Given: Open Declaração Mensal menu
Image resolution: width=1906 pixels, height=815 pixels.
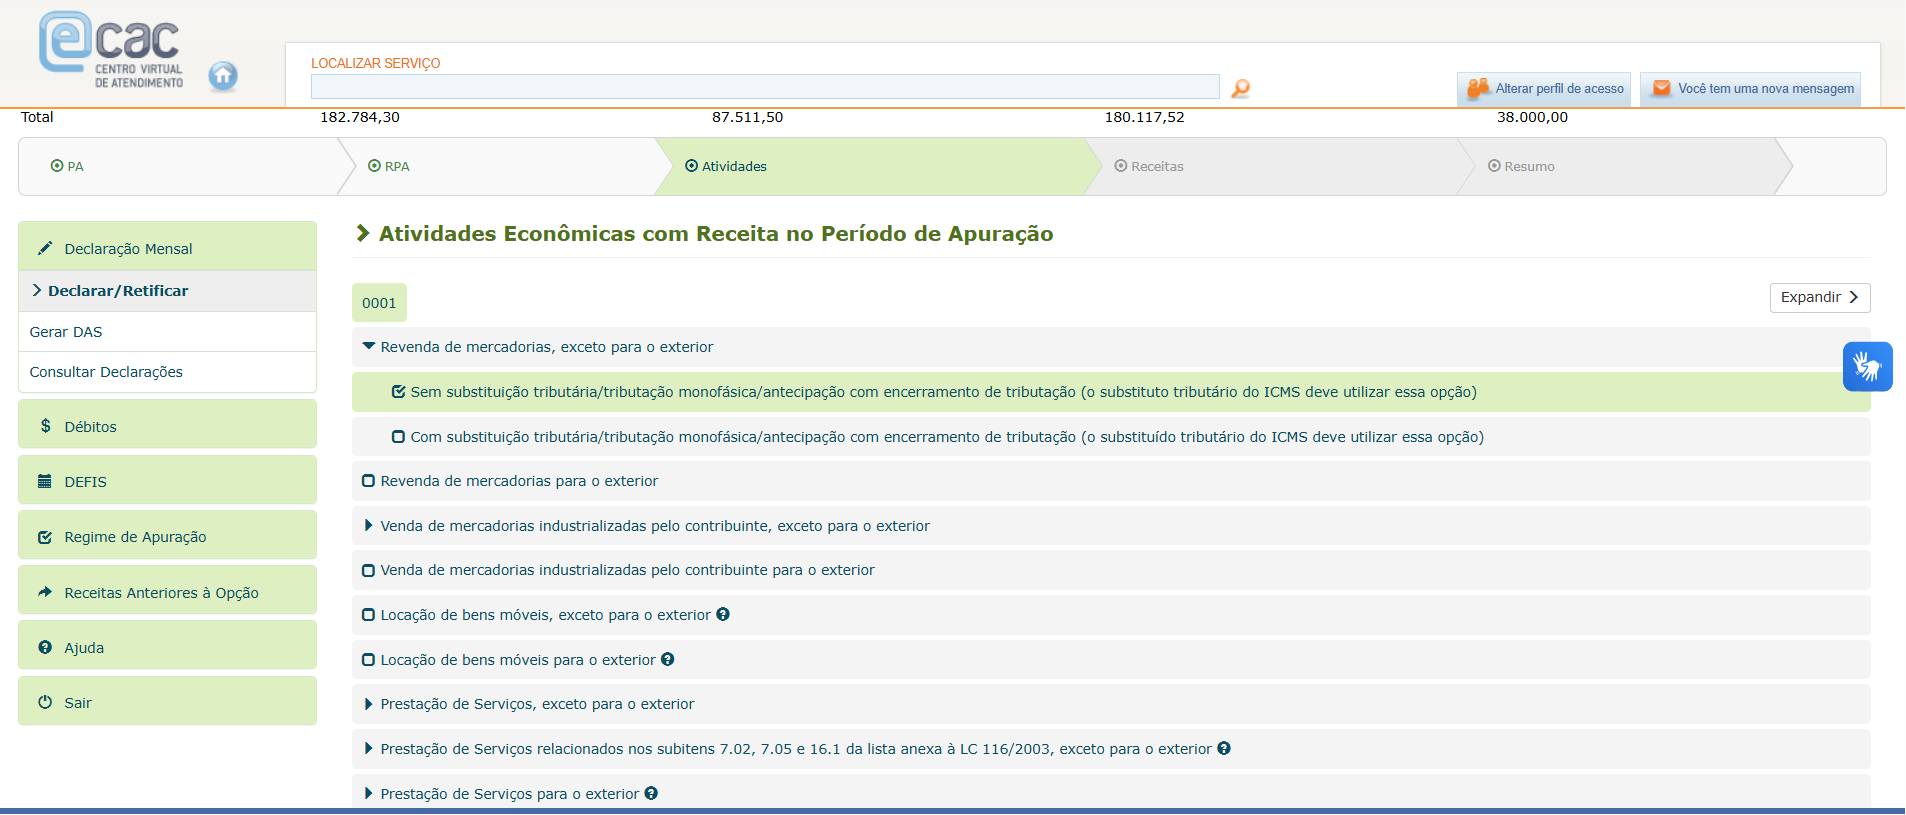Looking at the screenshot, I should point(167,246).
